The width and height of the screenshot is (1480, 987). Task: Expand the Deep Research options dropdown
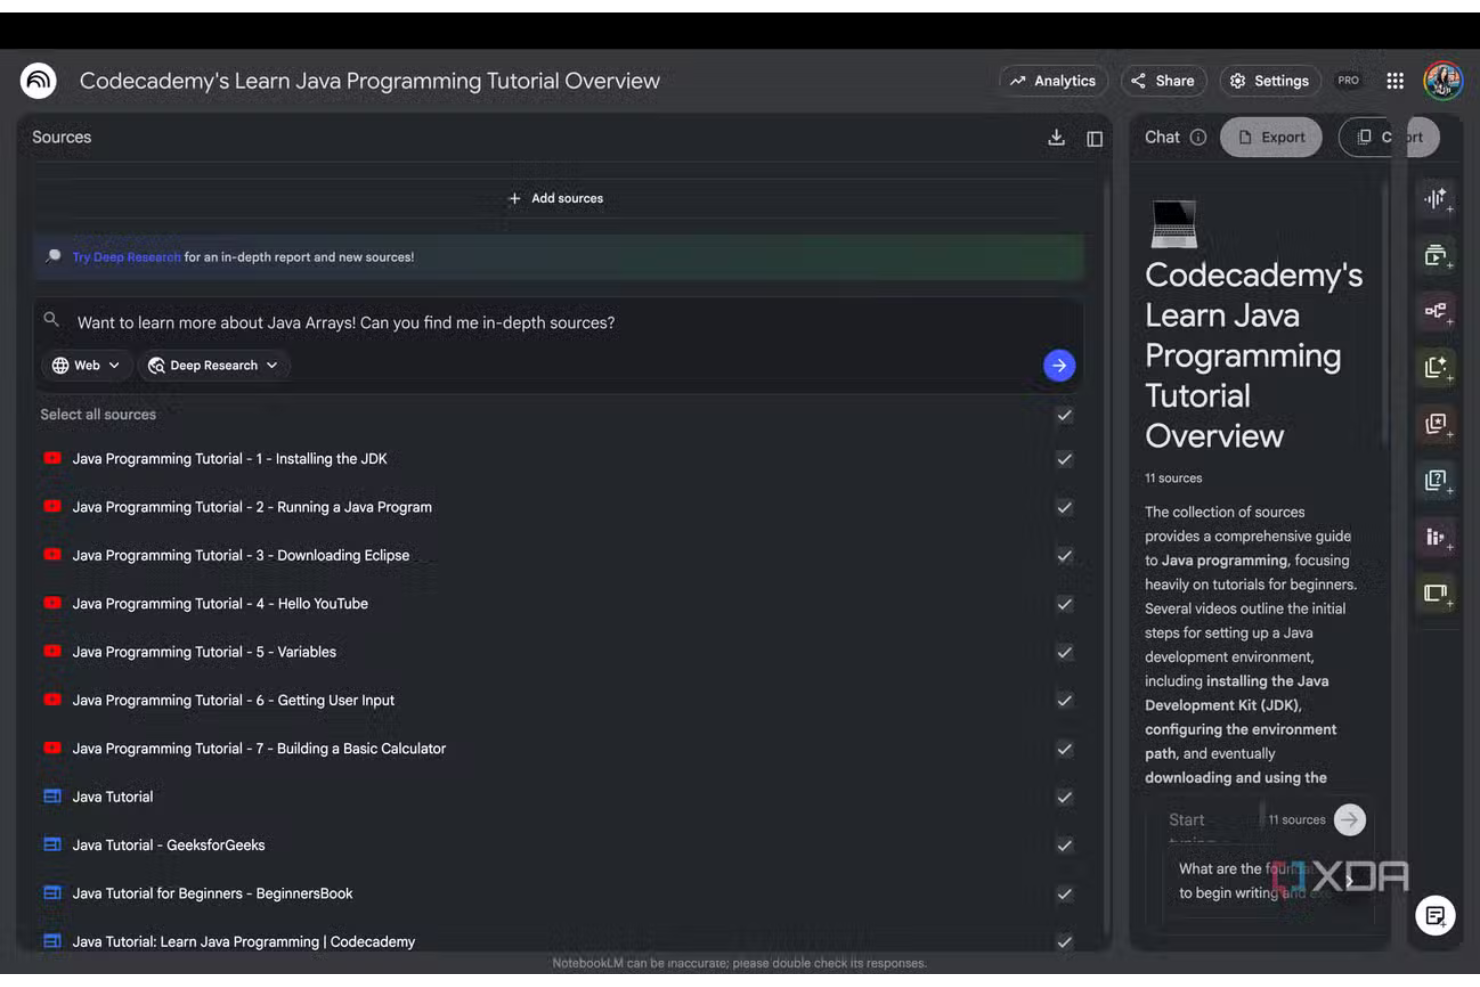pyautogui.click(x=213, y=365)
